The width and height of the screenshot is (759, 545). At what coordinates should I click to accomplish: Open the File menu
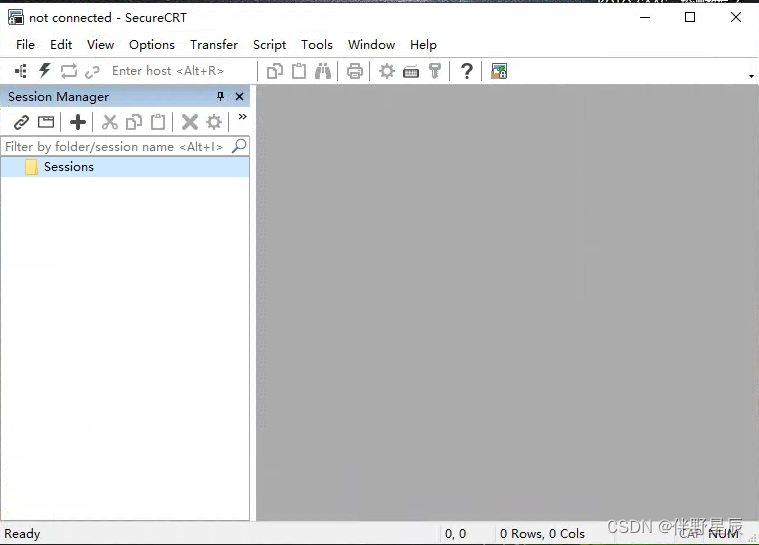coord(25,45)
